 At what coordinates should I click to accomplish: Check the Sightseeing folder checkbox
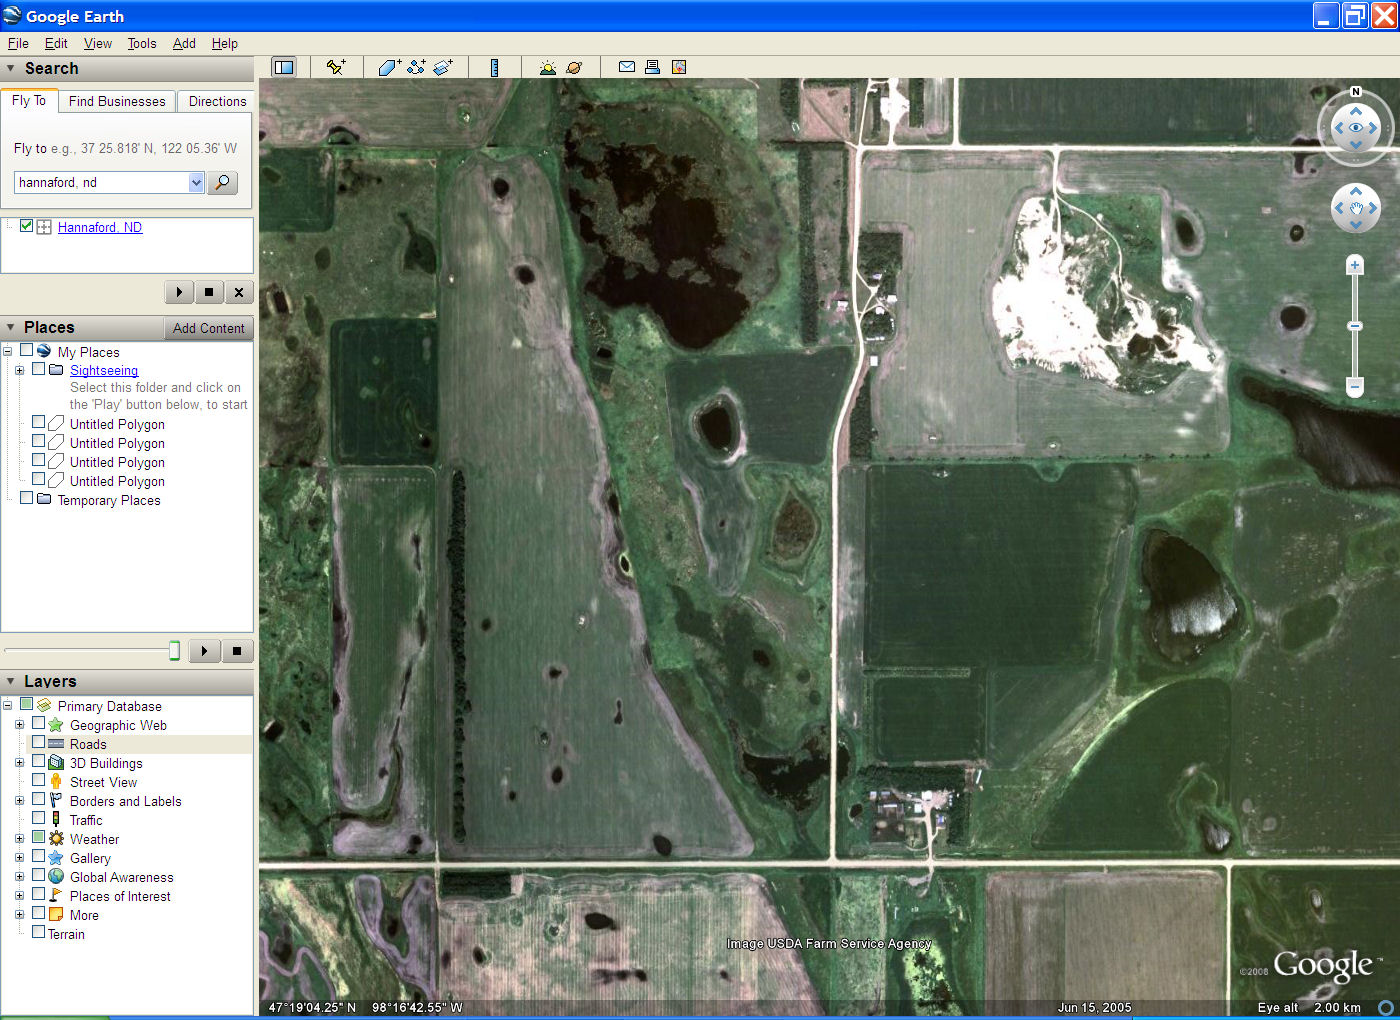(x=38, y=368)
